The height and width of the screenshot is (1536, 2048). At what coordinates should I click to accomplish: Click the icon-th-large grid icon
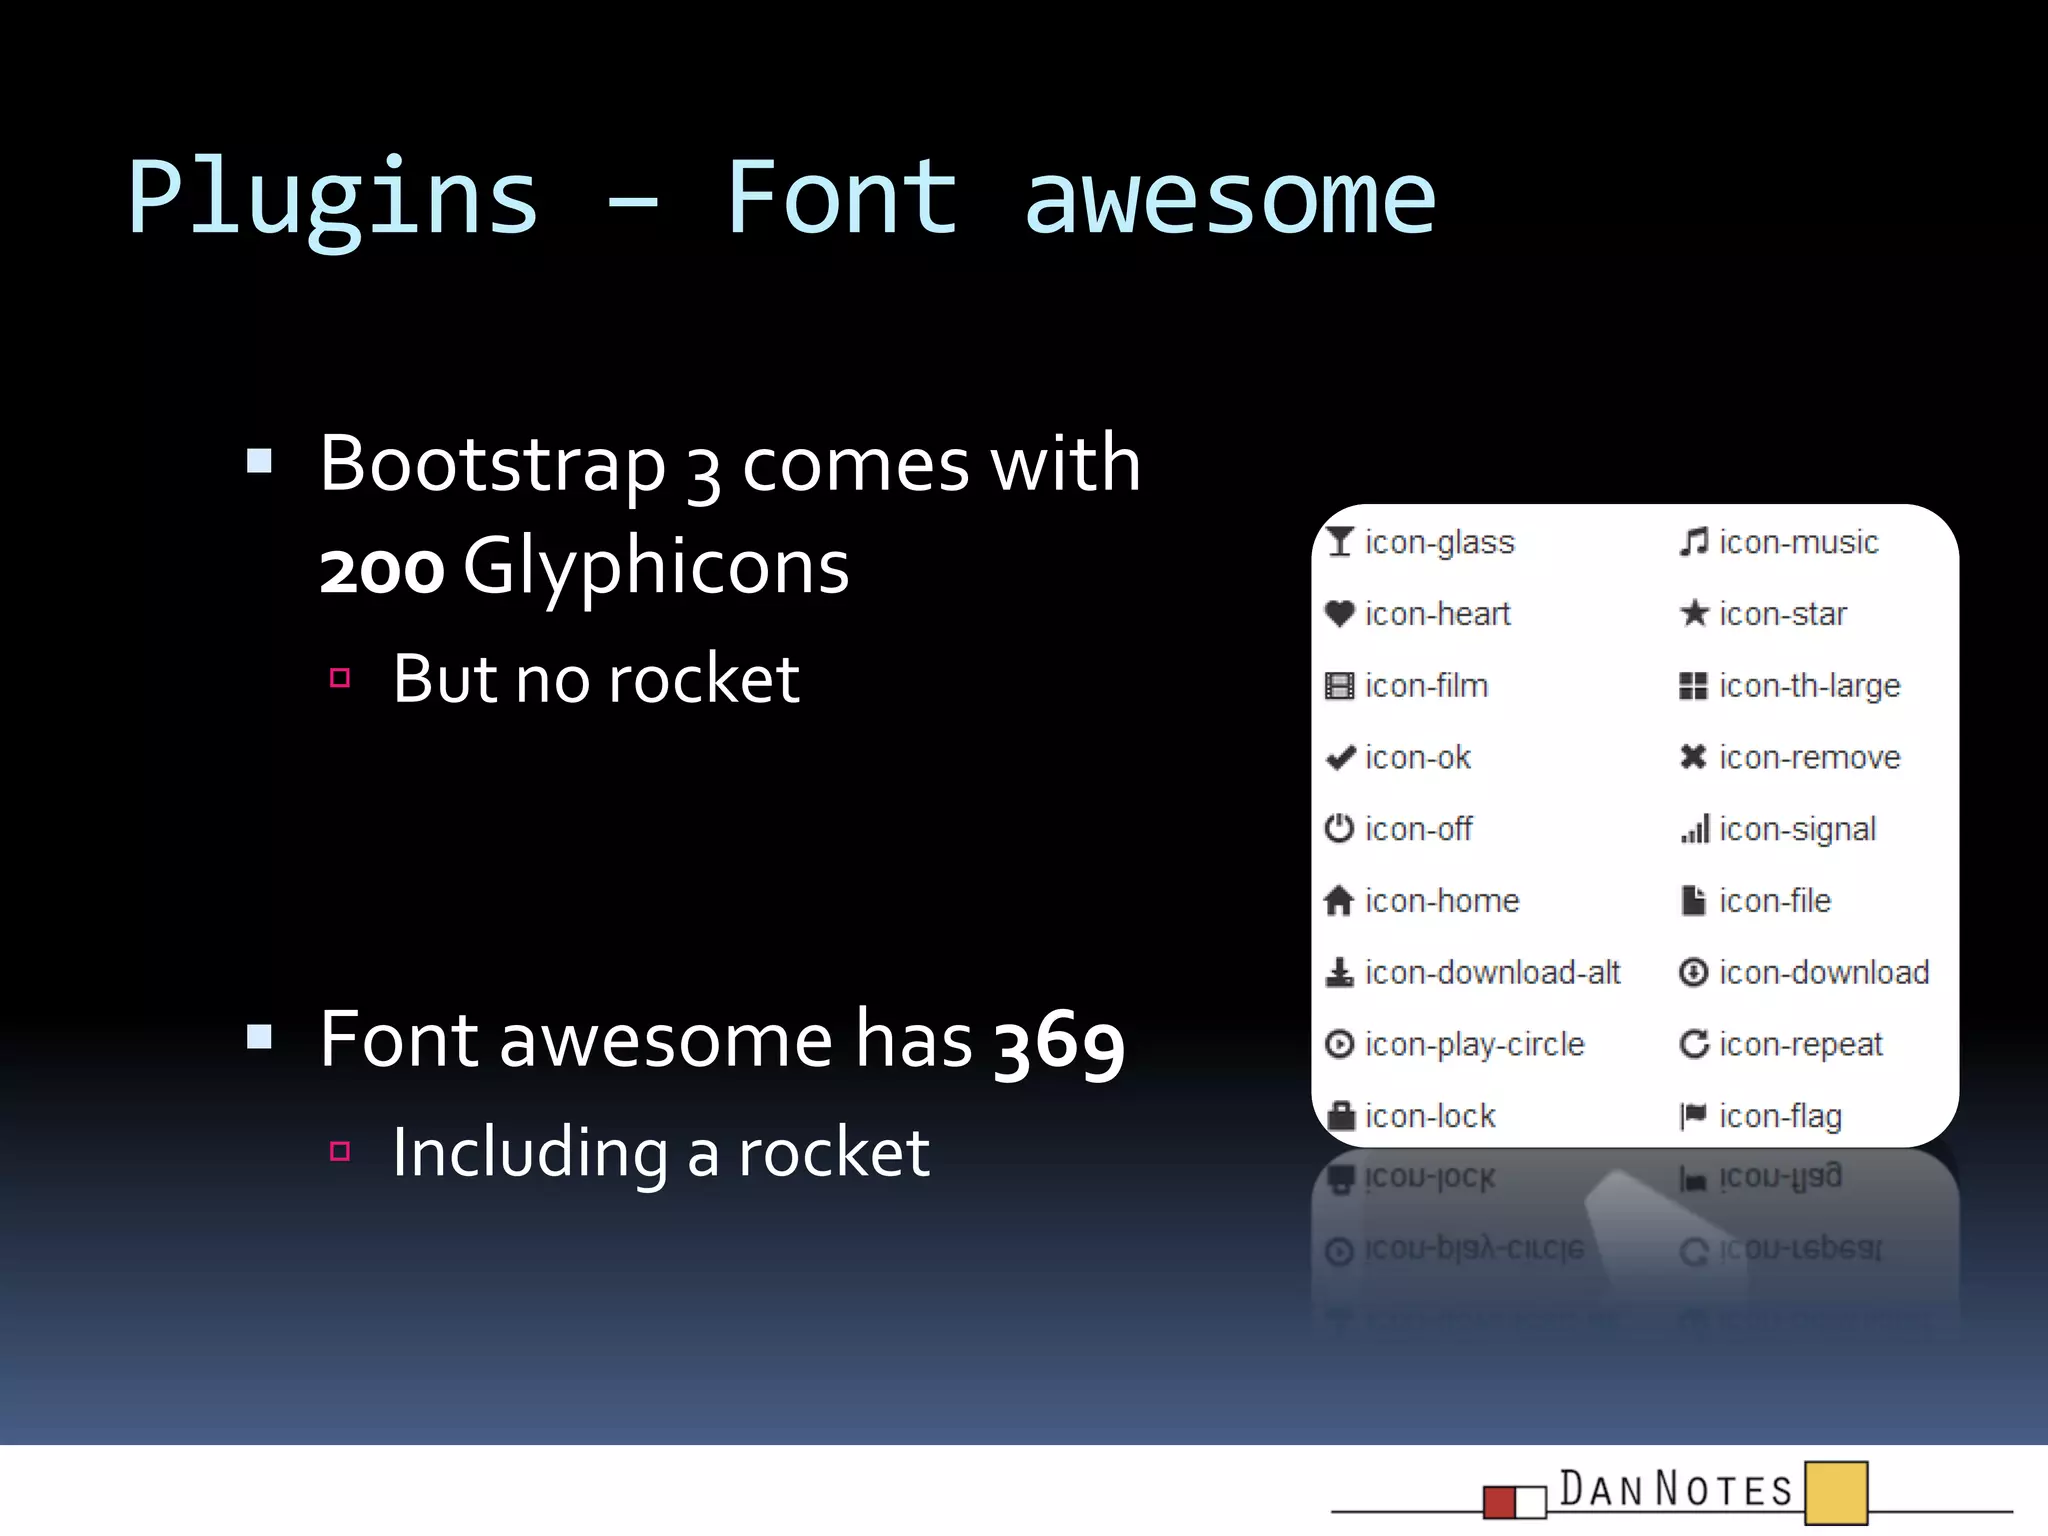coord(1693,686)
